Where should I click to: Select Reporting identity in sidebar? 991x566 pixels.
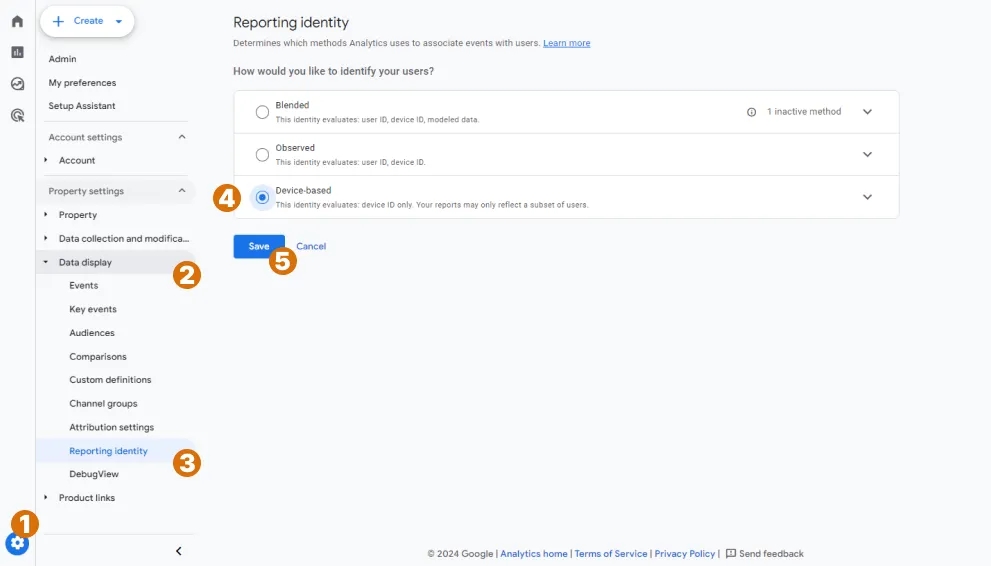[x=108, y=451]
